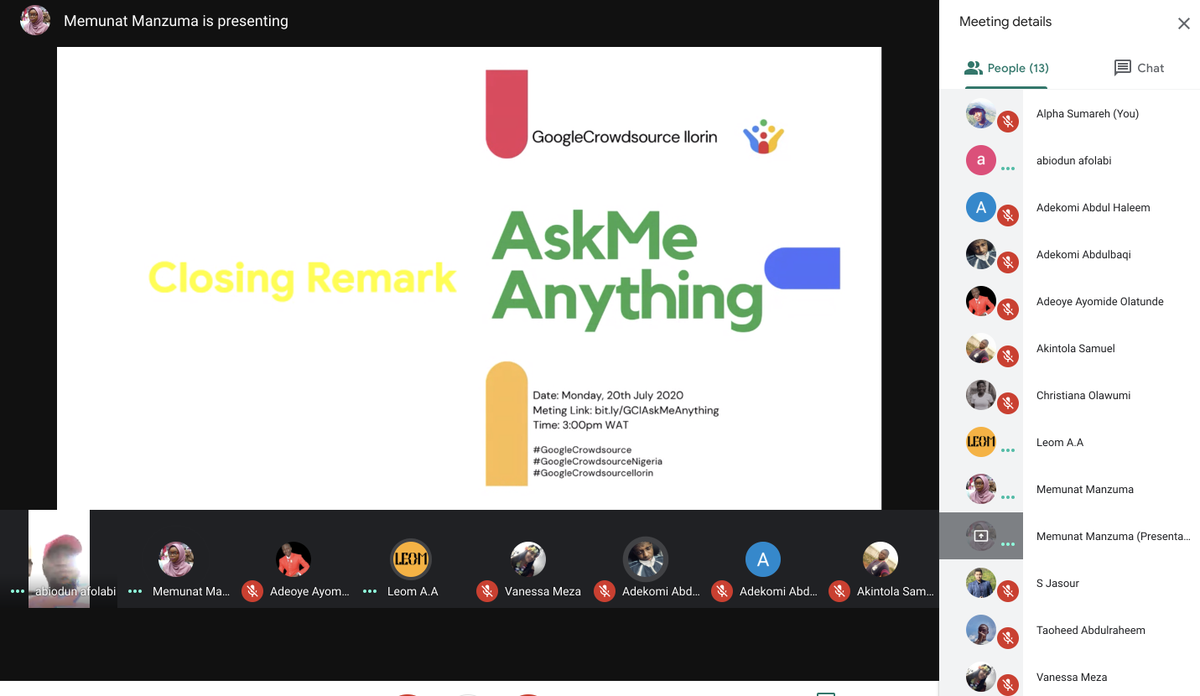Click abiodun afolabi video tile
Image resolution: width=1200 pixels, height=696 pixels.
(59, 558)
